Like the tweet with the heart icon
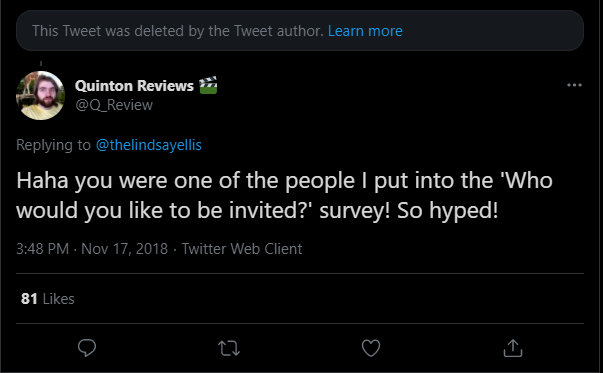This screenshot has height=373, width=603. pyautogui.click(x=371, y=348)
